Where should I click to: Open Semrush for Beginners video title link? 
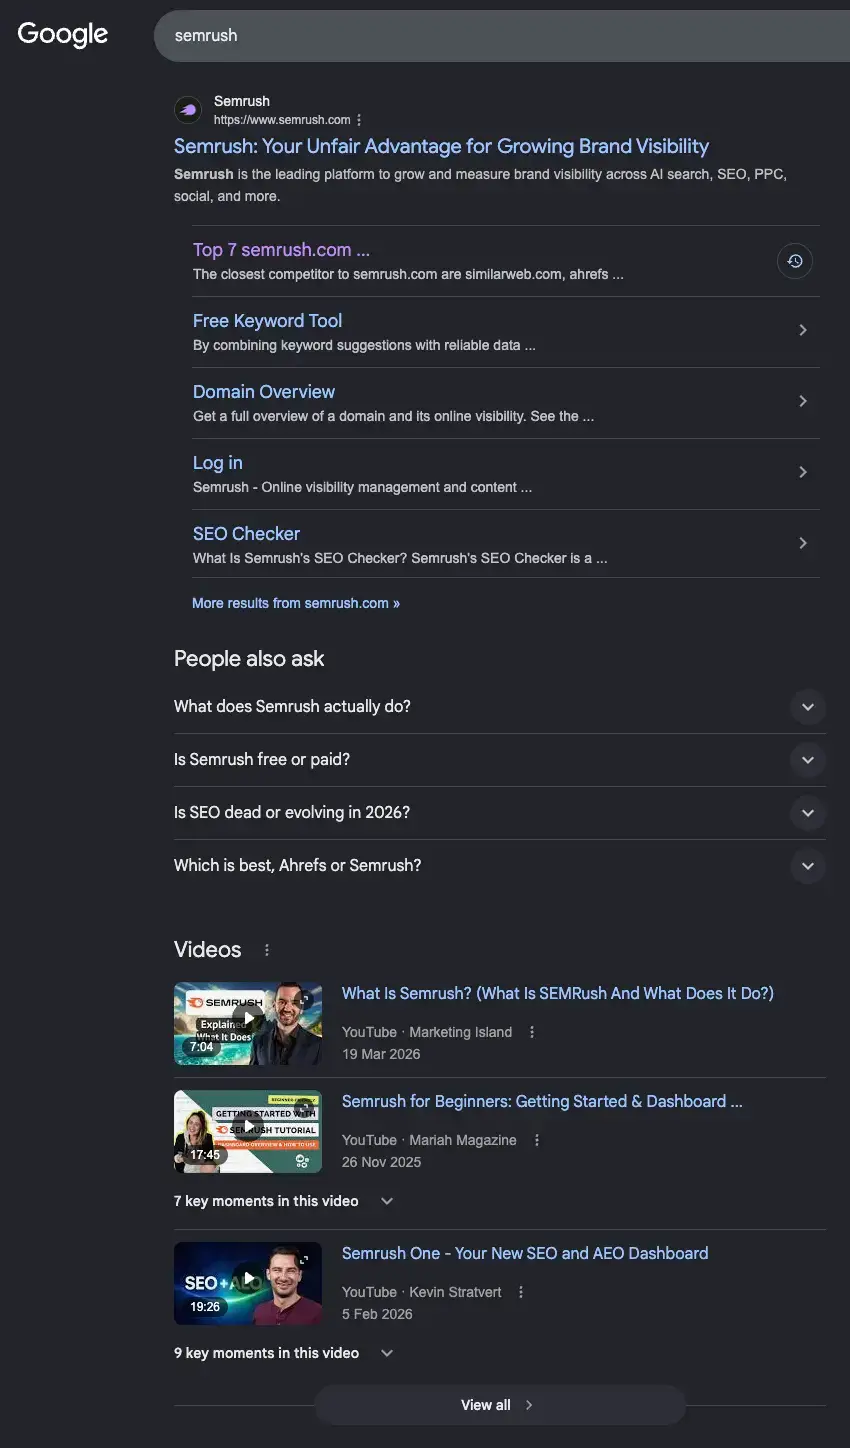tap(542, 1101)
